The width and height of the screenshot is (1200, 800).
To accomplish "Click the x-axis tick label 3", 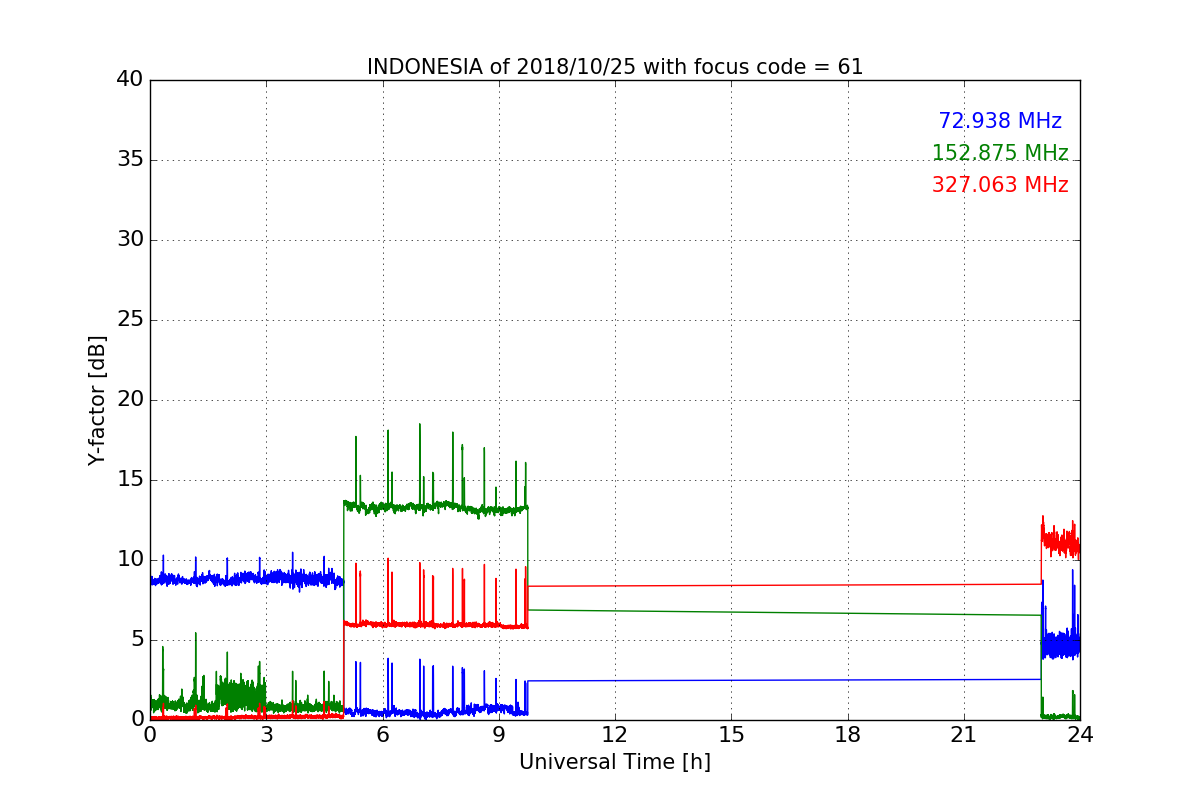I will click(x=266, y=735).
